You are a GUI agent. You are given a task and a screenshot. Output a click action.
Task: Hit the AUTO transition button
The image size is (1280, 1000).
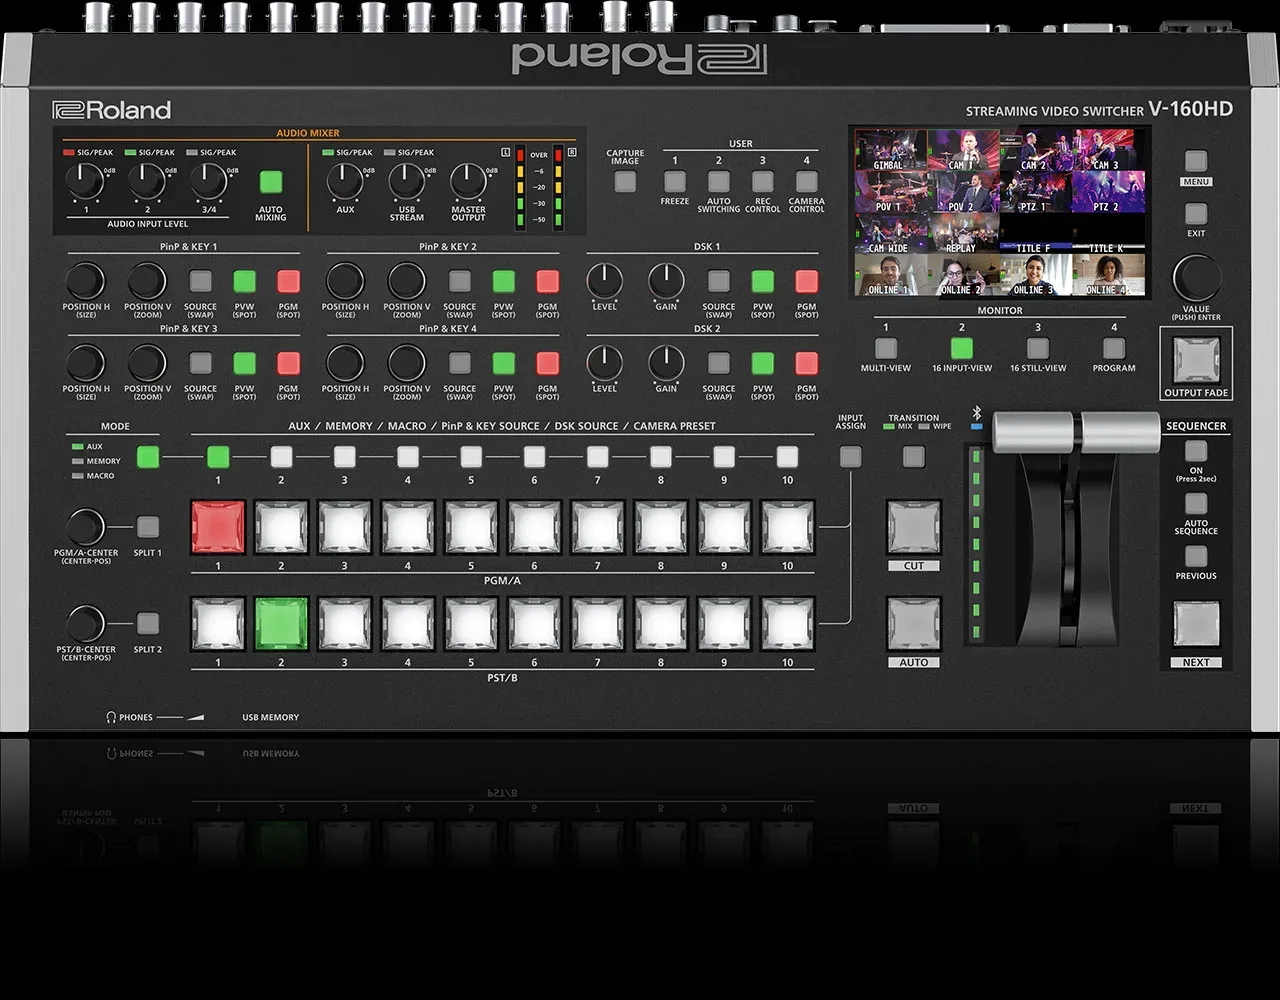[x=914, y=624]
